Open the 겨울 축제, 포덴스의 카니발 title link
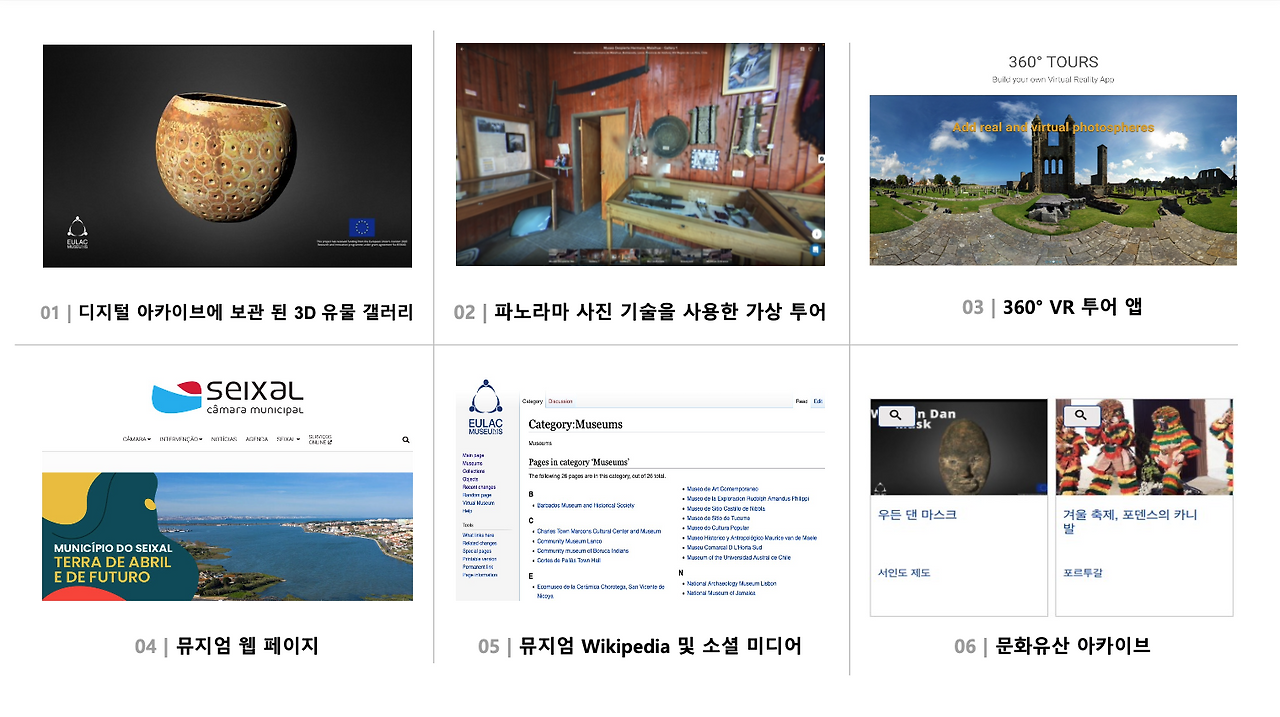Screen dimensions: 1280x717 point(1130,521)
